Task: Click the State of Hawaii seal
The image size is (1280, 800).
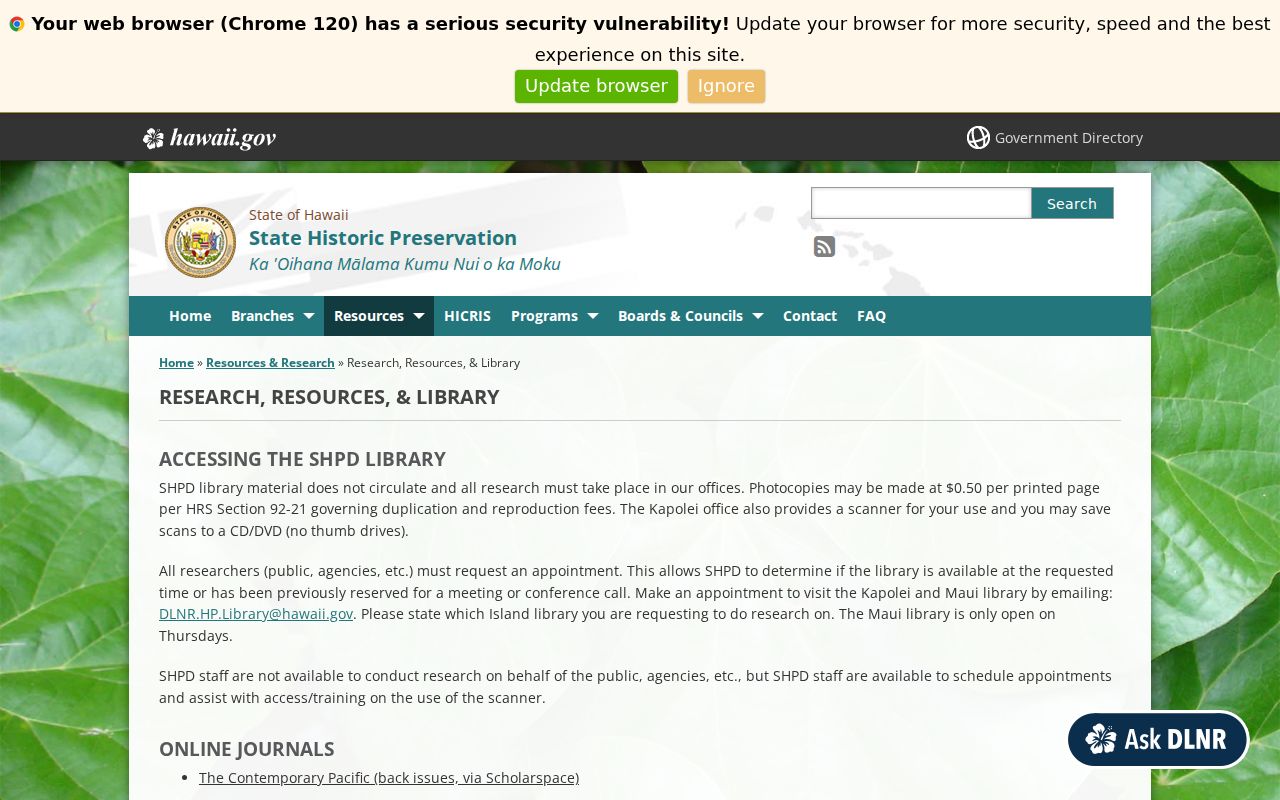Action: tap(200, 242)
